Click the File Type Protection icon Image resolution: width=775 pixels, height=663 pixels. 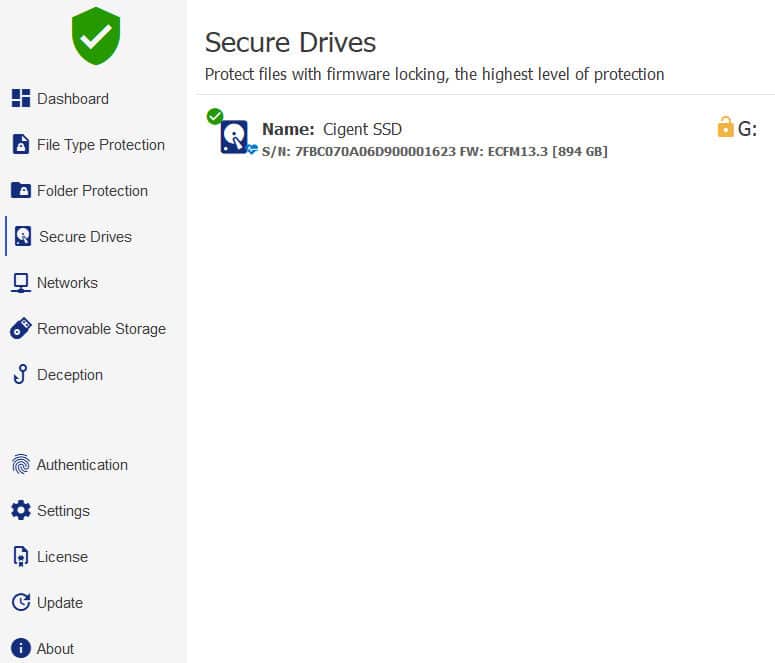pos(21,144)
